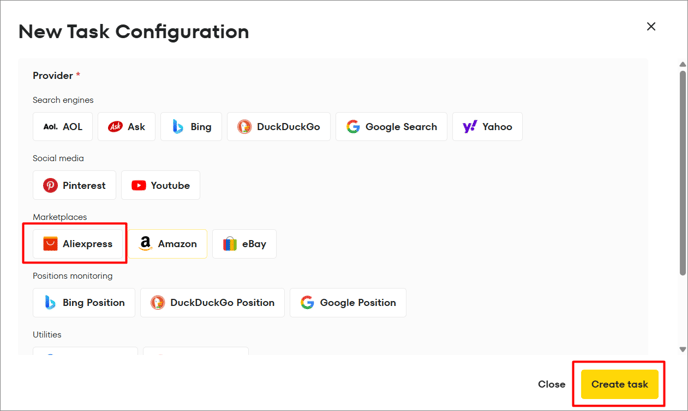688x411 pixels.
Task: Click the scrollbar up arrow
Action: pos(683,64)
